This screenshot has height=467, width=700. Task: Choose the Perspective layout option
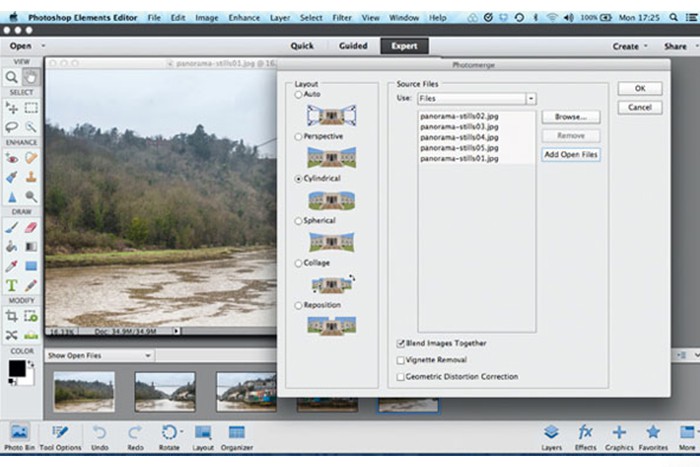pos(299,137)
